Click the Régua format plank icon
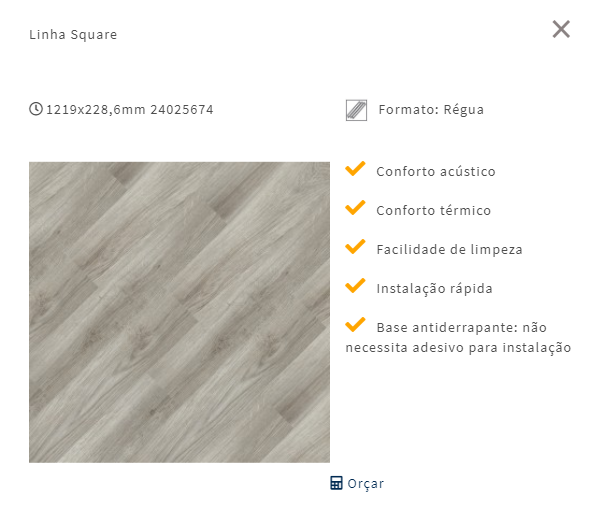 [x=356, y=110]
